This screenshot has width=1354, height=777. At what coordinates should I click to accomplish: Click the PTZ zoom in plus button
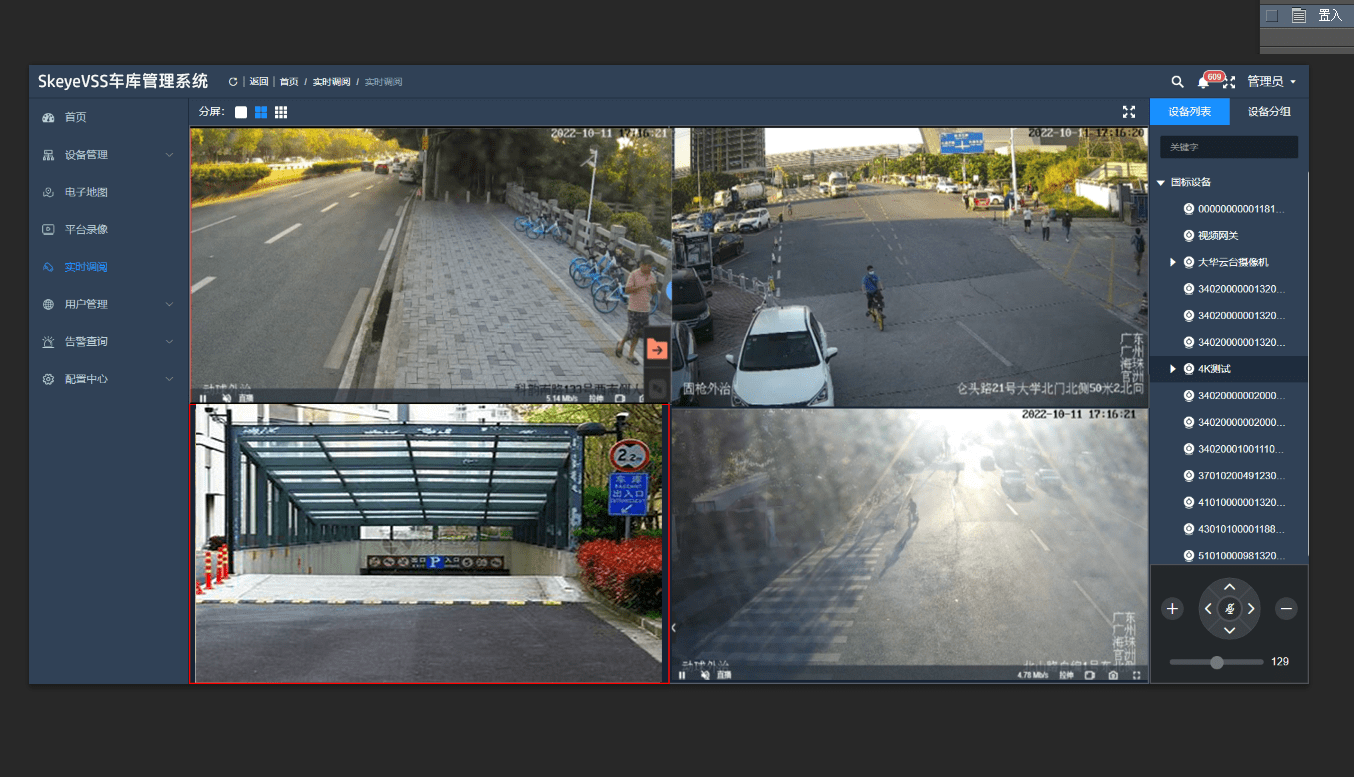pos(1173,608)
